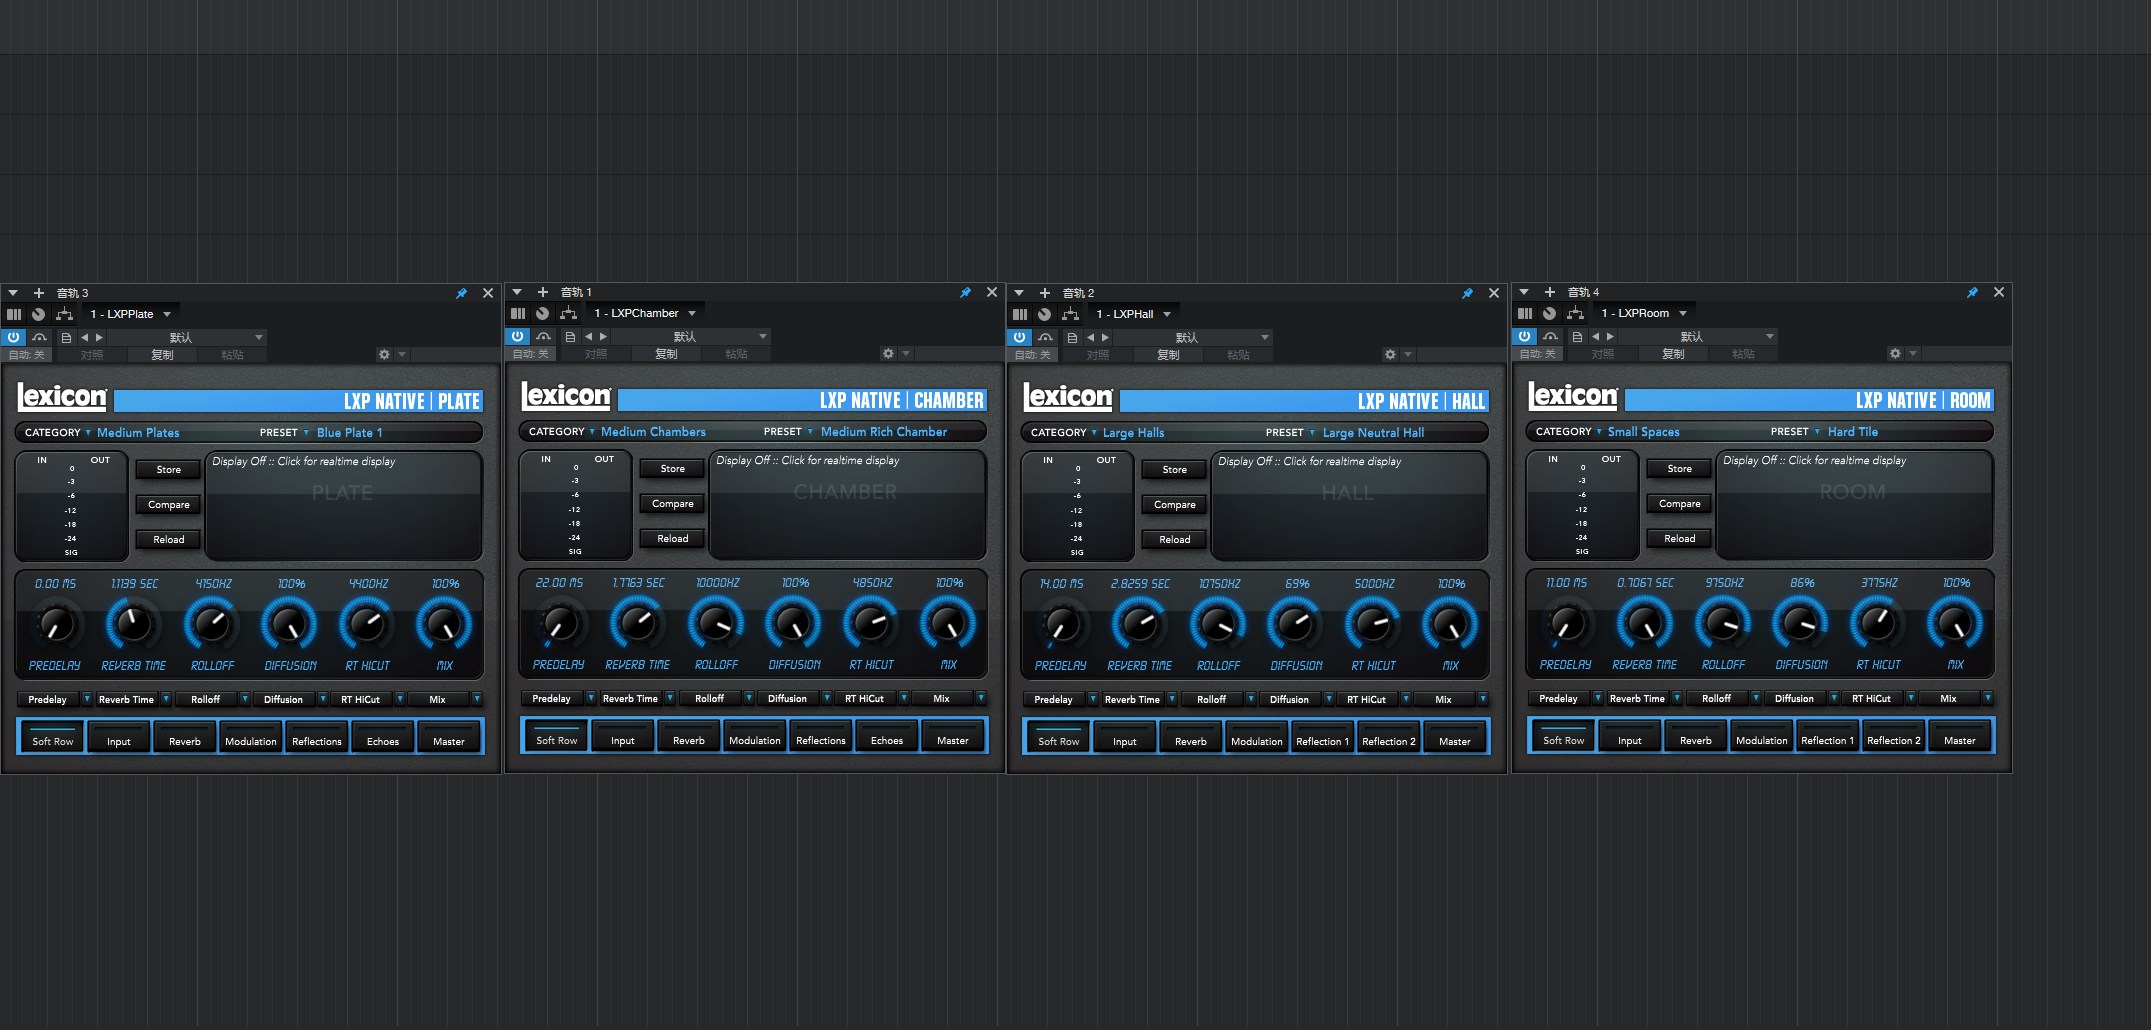Click the IN/OUT level meter on PLATE

(x=71, y=505)
